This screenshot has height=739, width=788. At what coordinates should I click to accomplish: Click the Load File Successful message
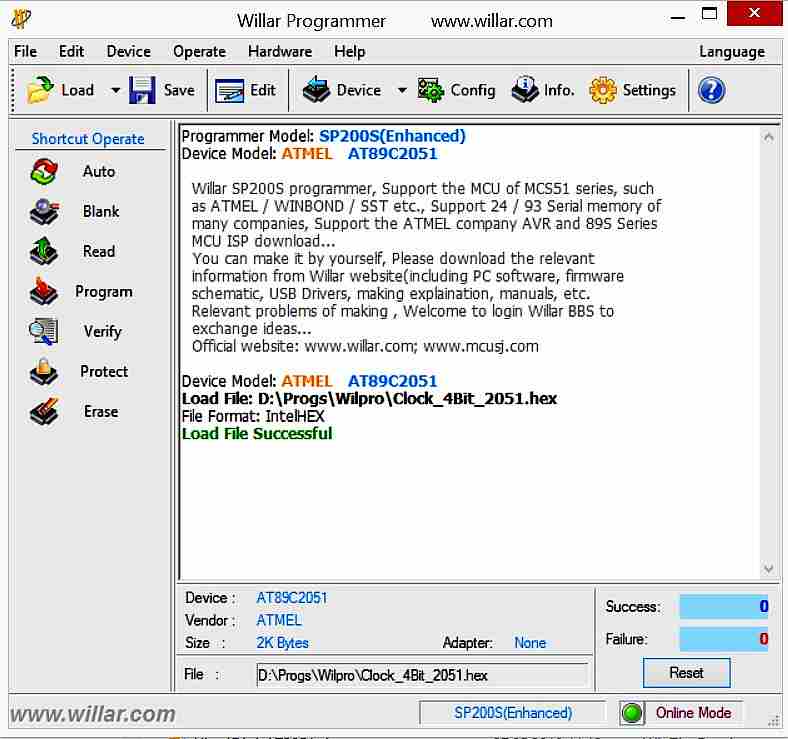tap(257, 433)
